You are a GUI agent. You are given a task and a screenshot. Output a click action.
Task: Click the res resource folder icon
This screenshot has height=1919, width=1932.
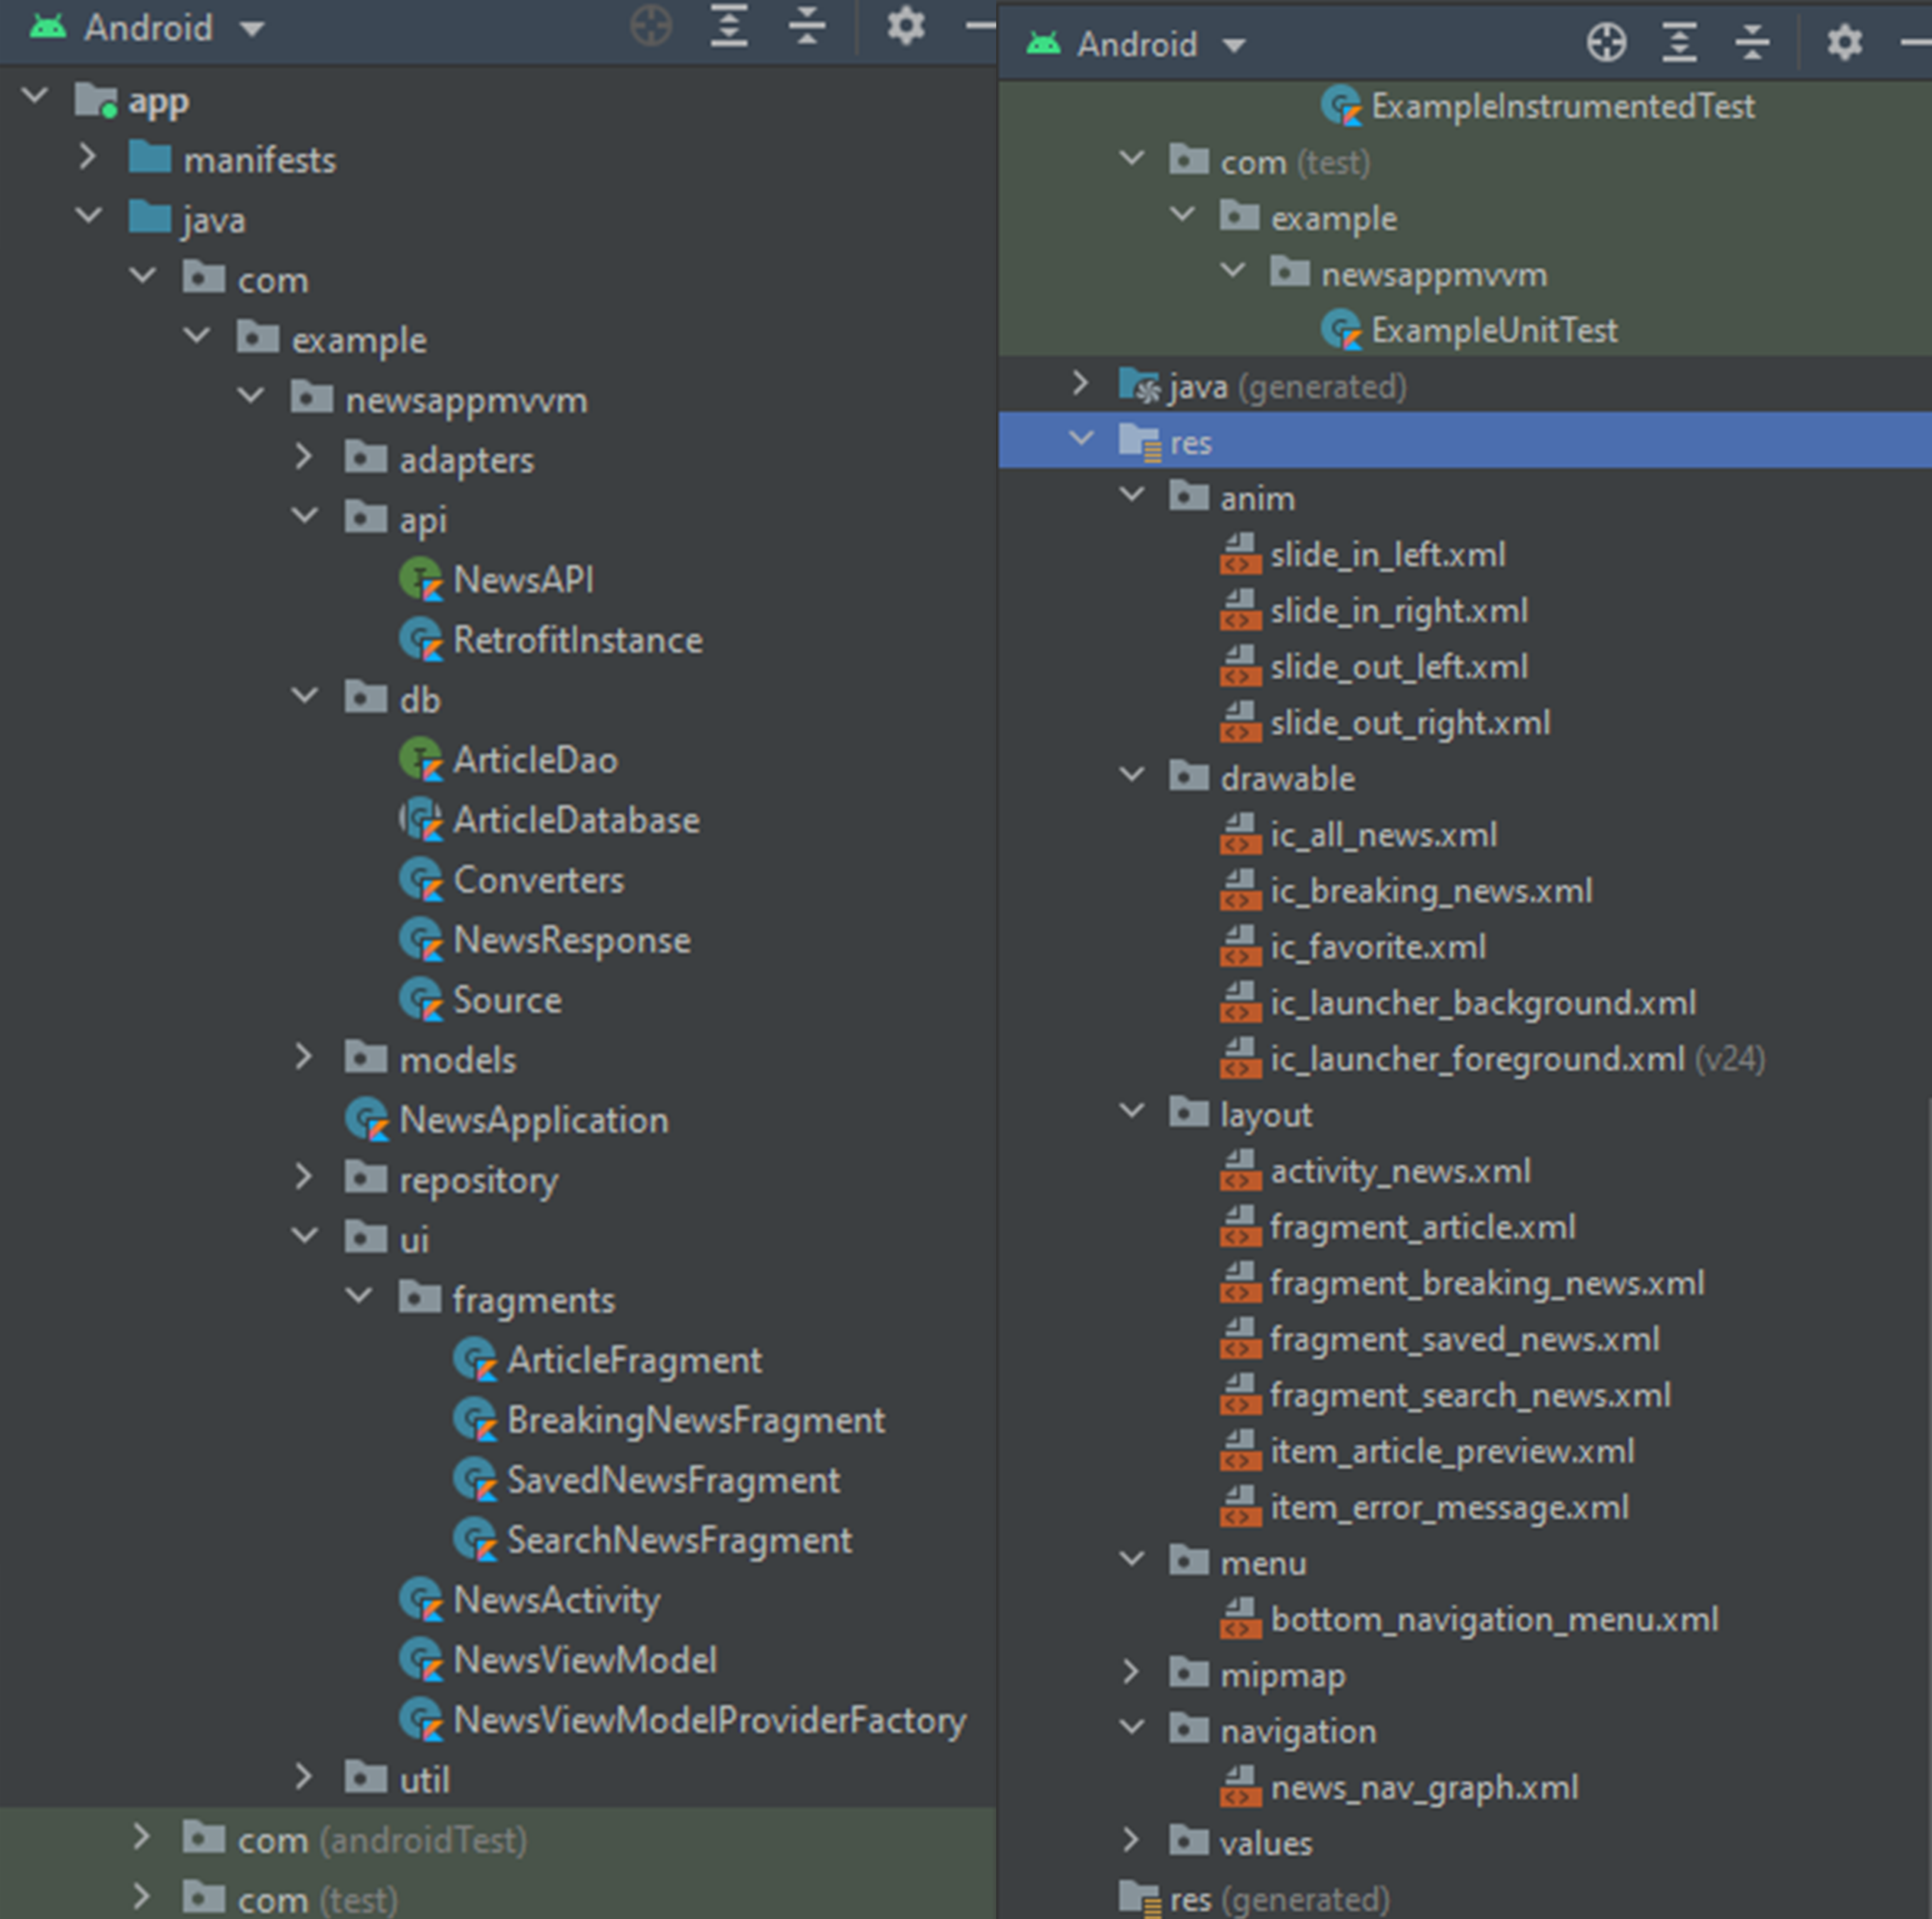pos(1139,442)
